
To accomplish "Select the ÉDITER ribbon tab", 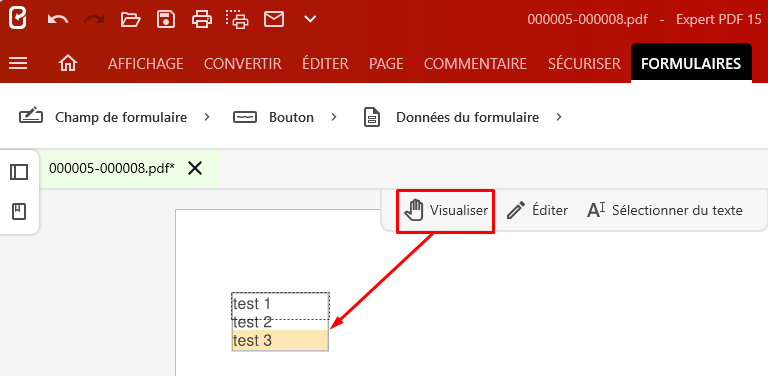I will [325, 63].
